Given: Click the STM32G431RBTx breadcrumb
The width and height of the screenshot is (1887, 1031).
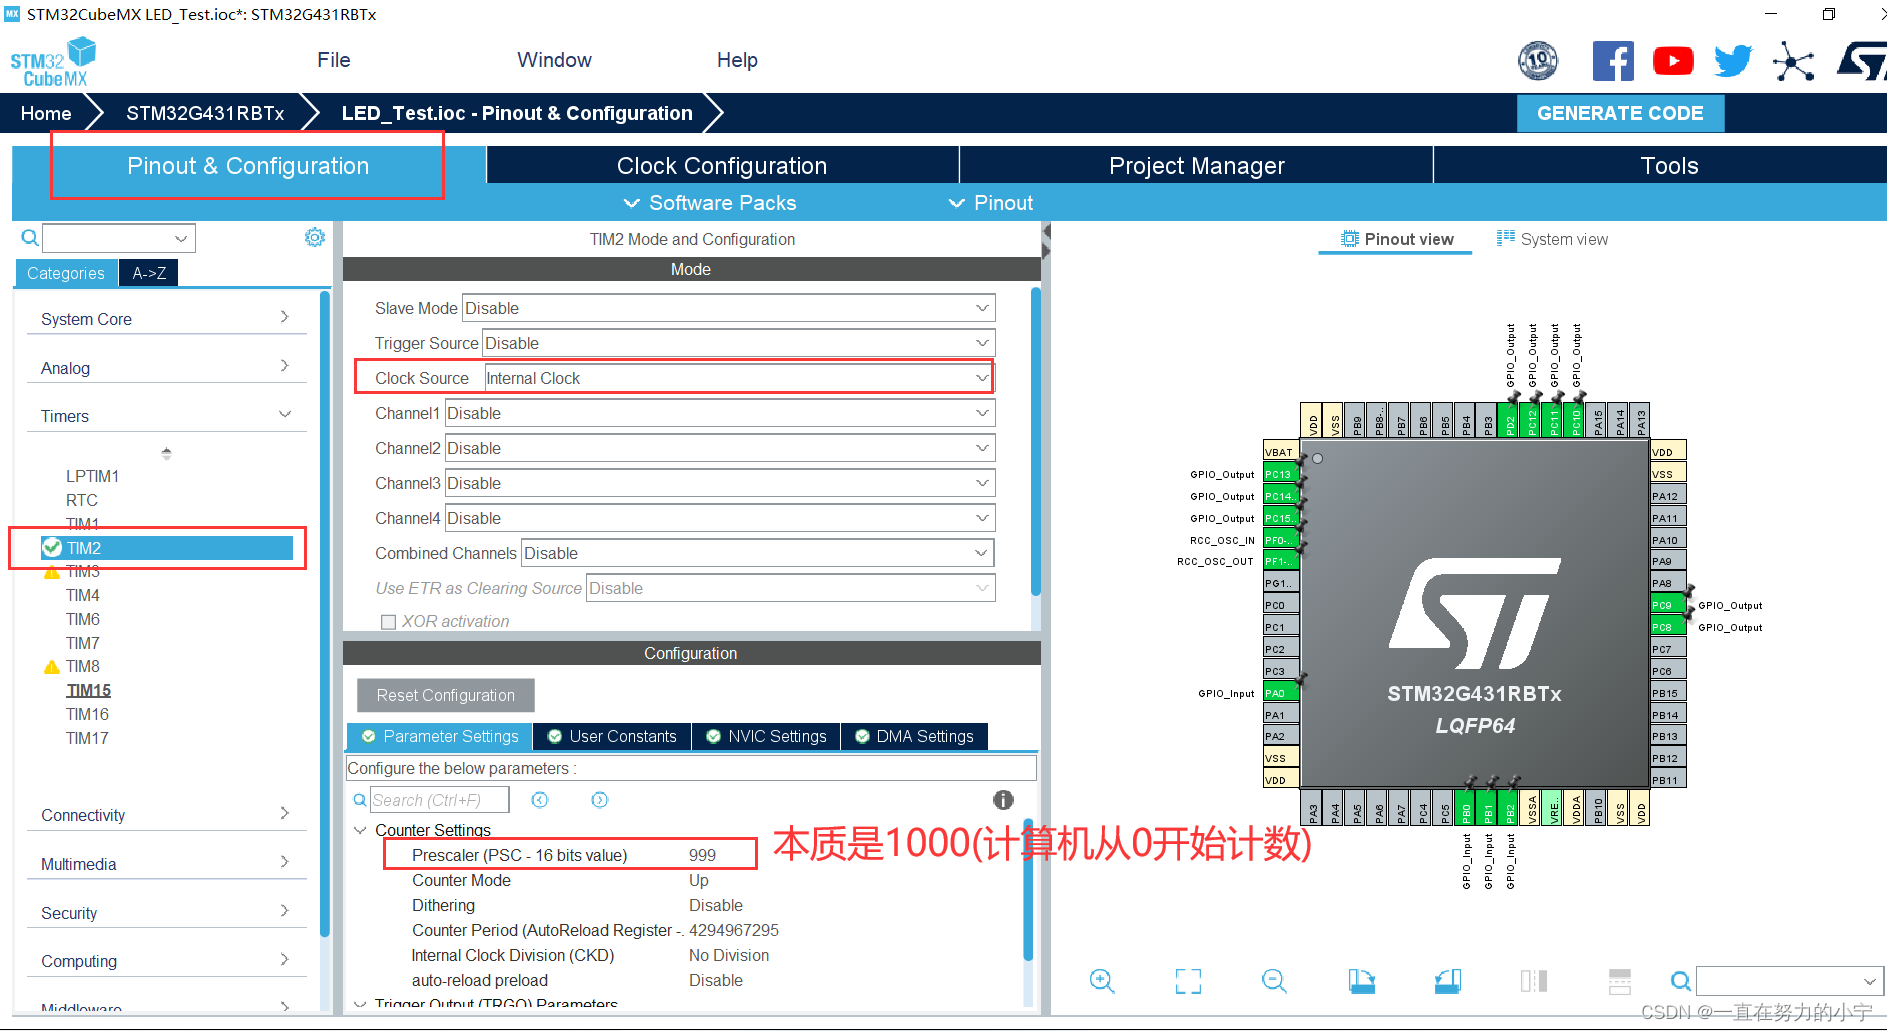Looking at the screenshot, I should coord(205,113).
